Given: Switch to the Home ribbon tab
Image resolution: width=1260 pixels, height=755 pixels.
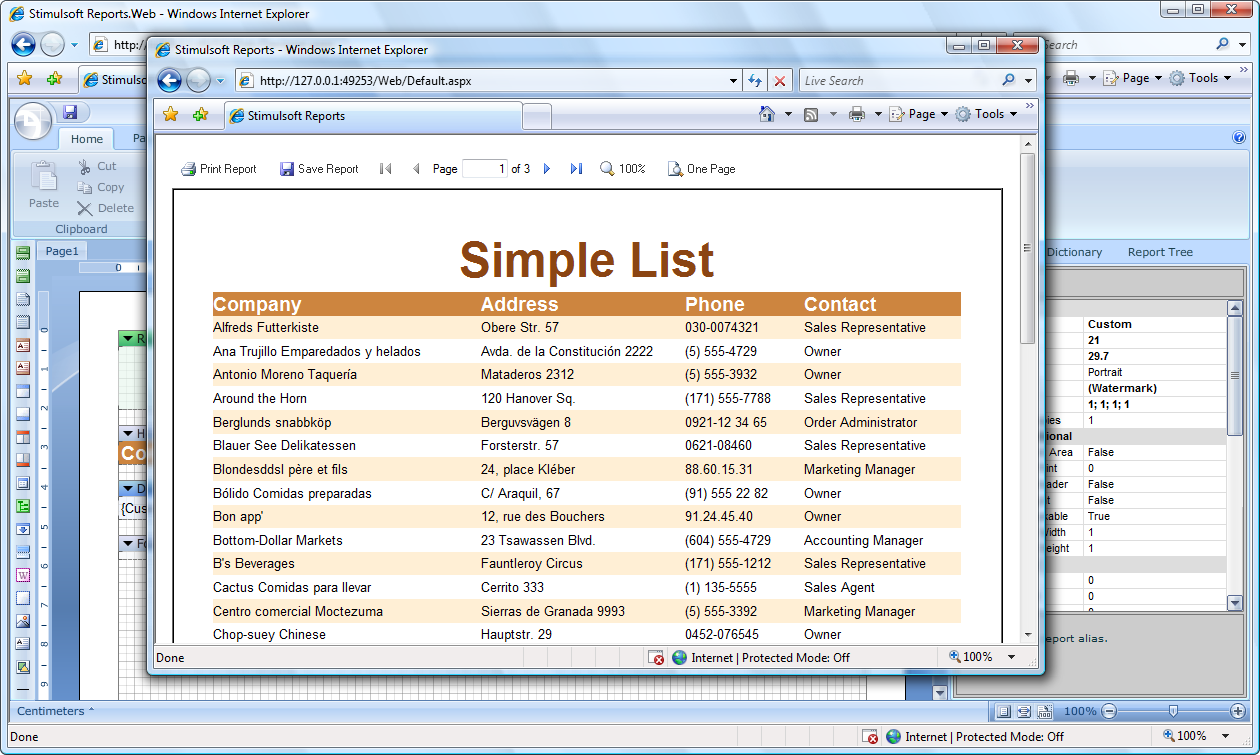Looking at the screenshot, I should (x=87, y=139).
